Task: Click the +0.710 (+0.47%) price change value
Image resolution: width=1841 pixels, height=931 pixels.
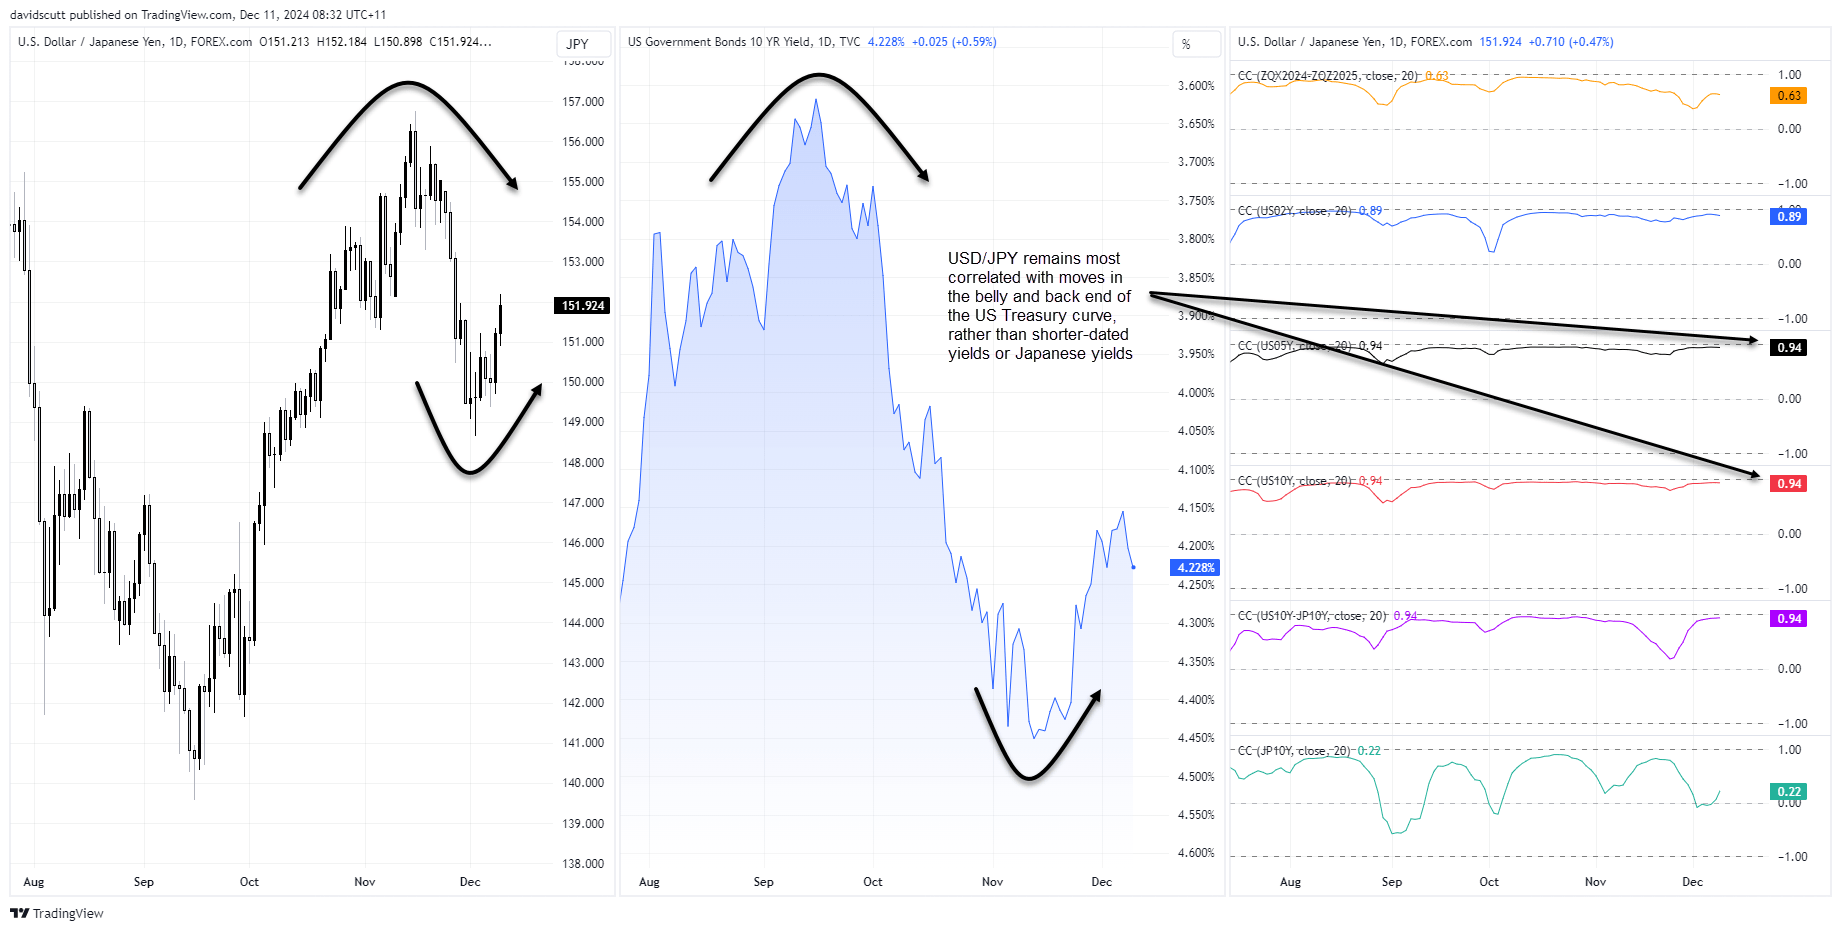Action: (1571, 42)
